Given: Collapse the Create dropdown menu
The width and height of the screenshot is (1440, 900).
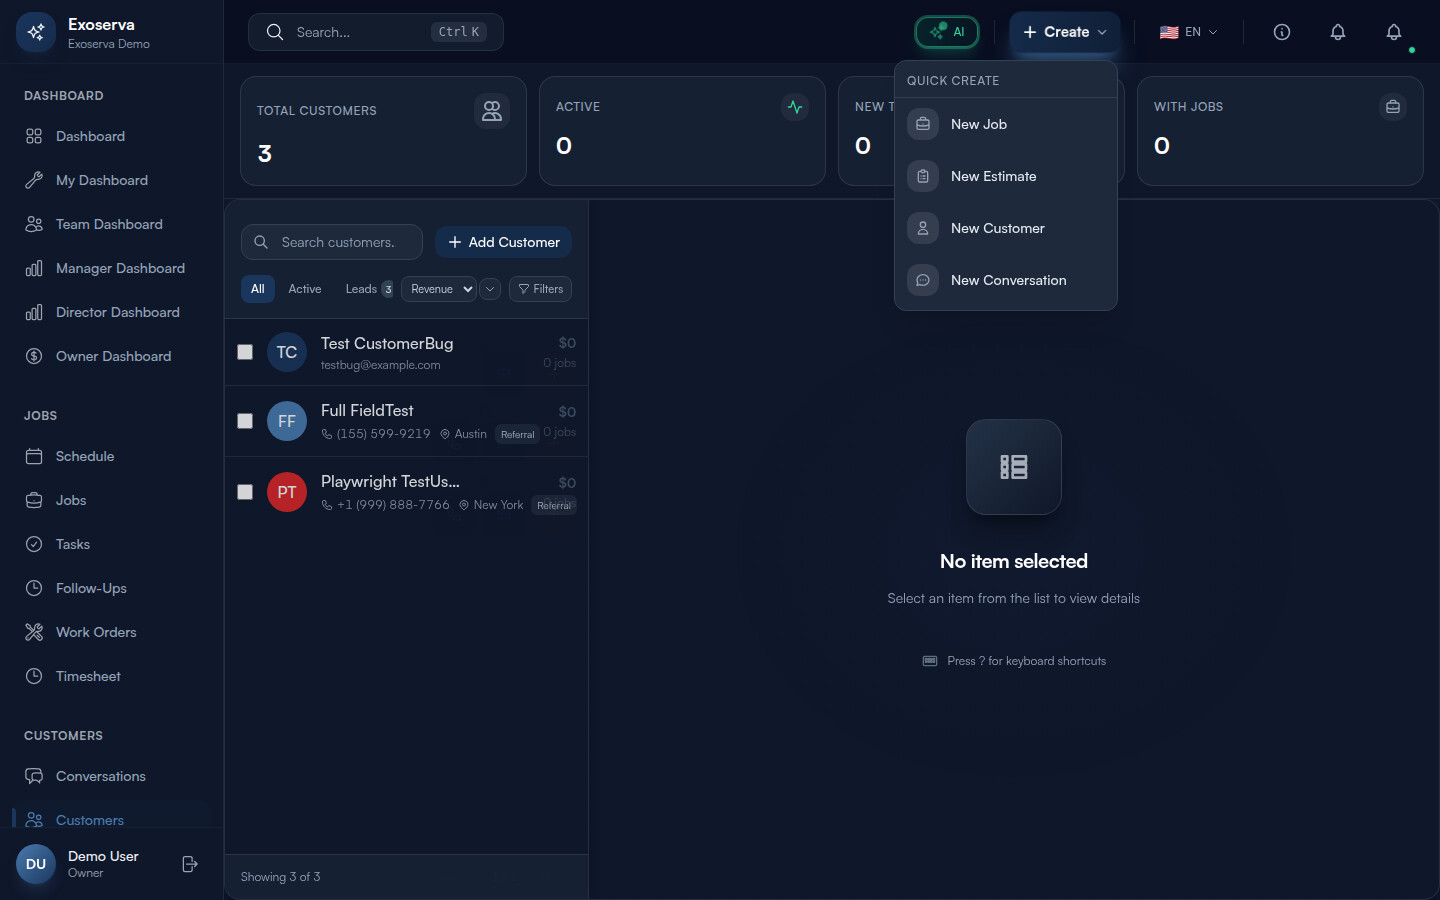Looking at the screenshot, I should (1064, 32).
